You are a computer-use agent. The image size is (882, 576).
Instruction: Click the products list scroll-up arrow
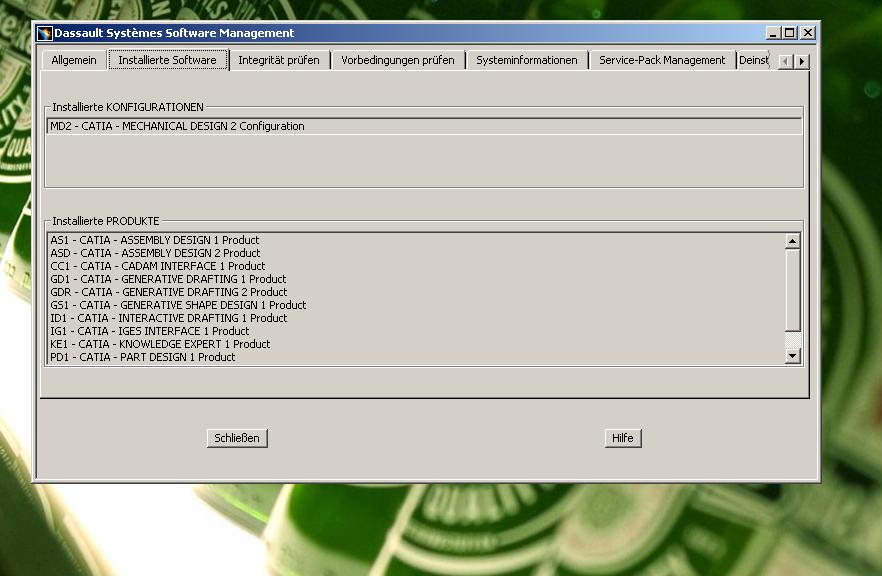[793, 241]
